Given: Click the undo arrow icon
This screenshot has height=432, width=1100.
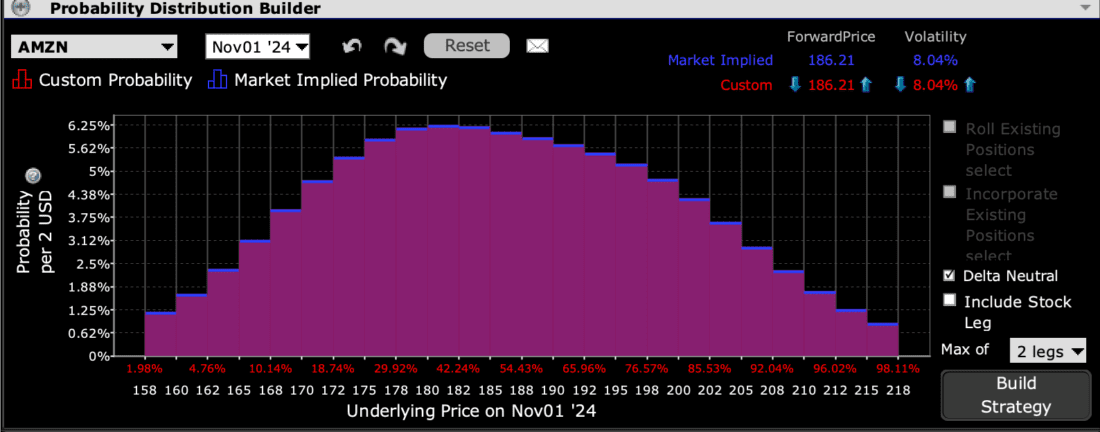Looking at the screenshot, I should [x=352, y=47].
